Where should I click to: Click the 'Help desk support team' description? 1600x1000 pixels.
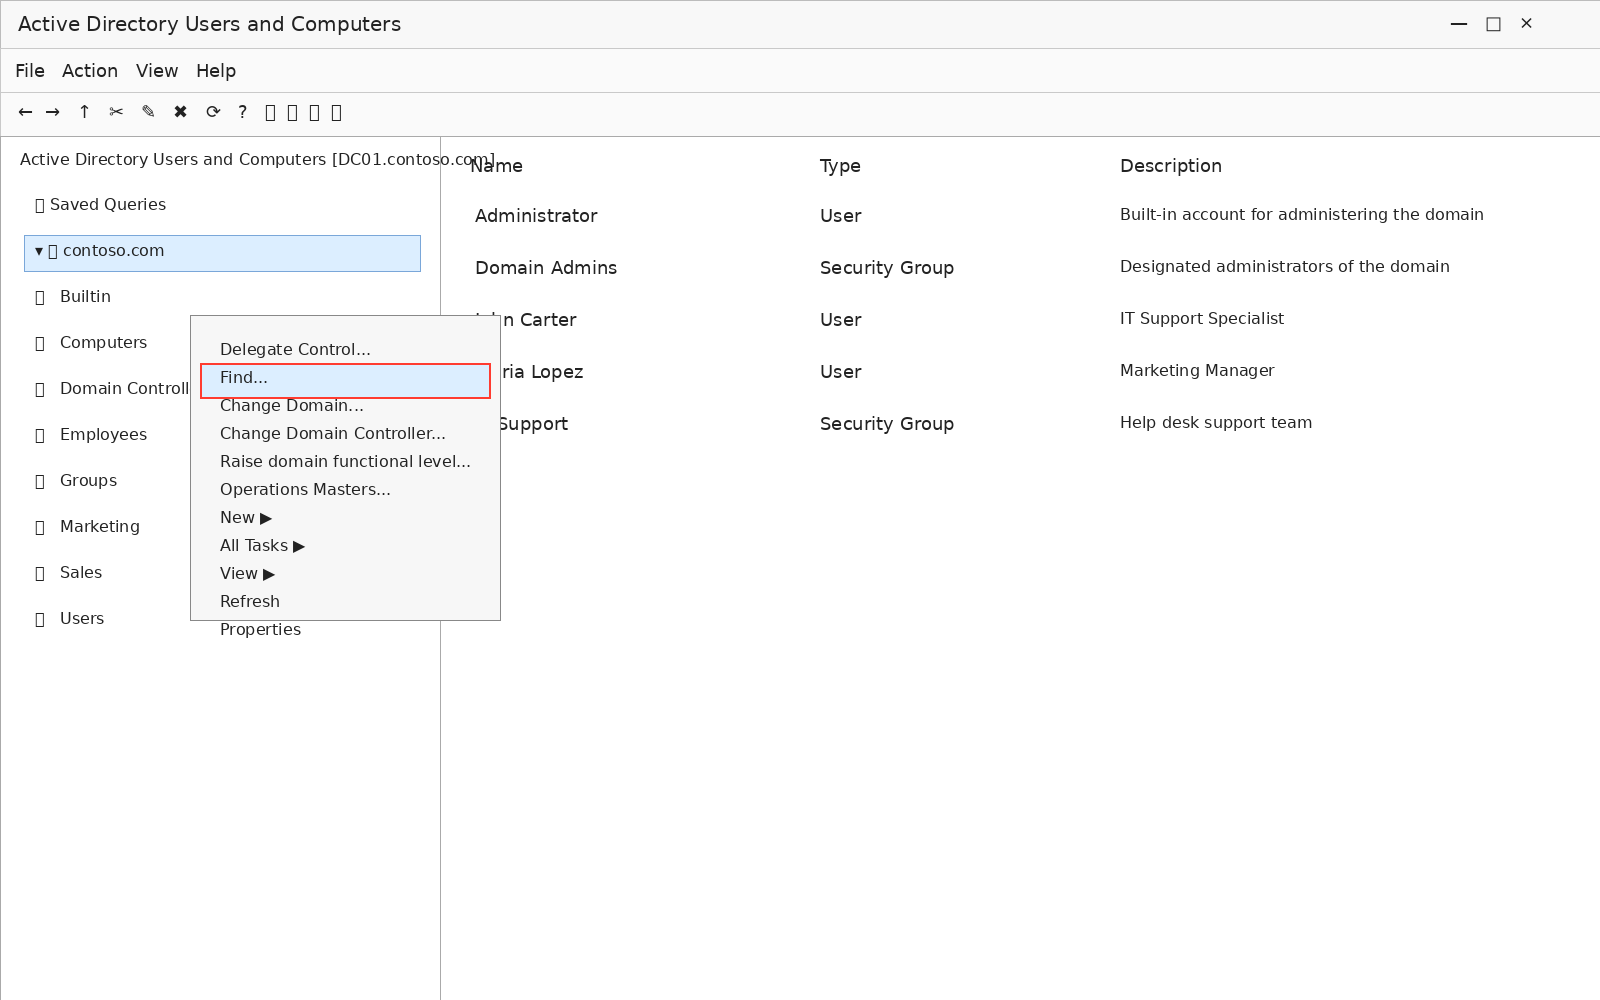(x=1215, y=423)
